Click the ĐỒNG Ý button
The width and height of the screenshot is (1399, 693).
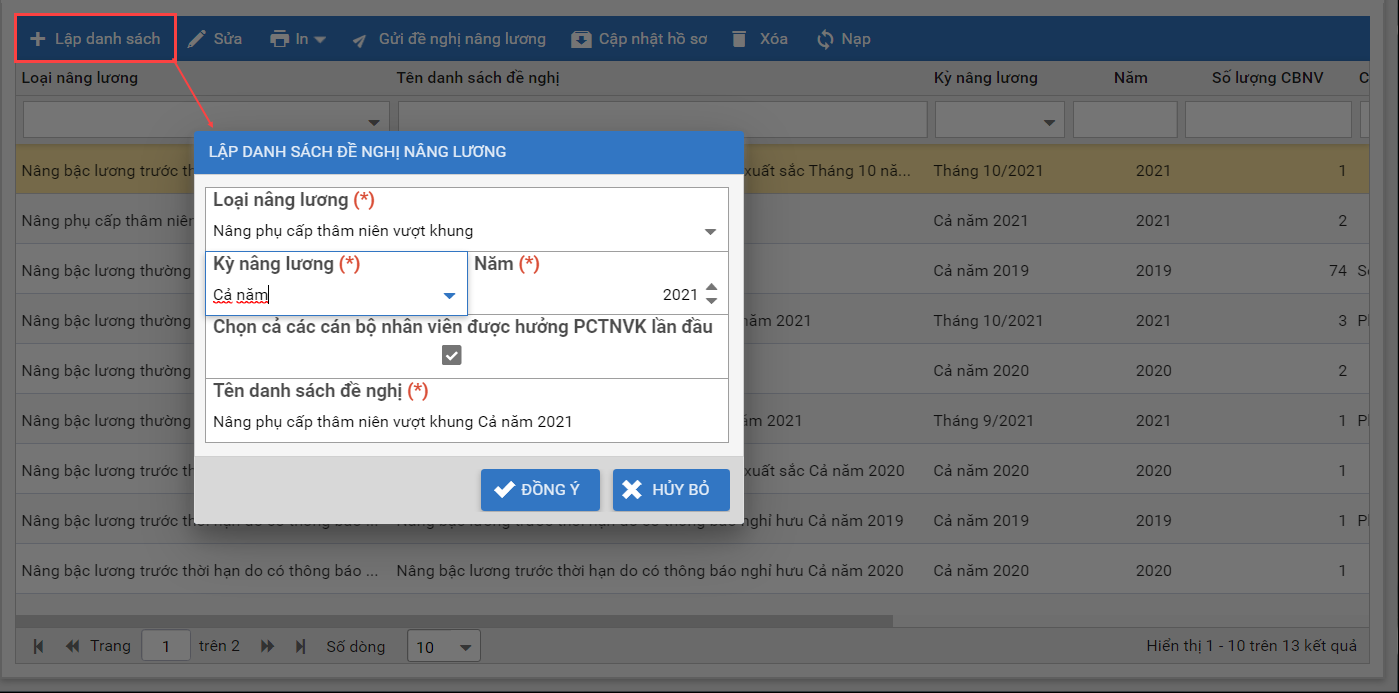tap(540, 490)
